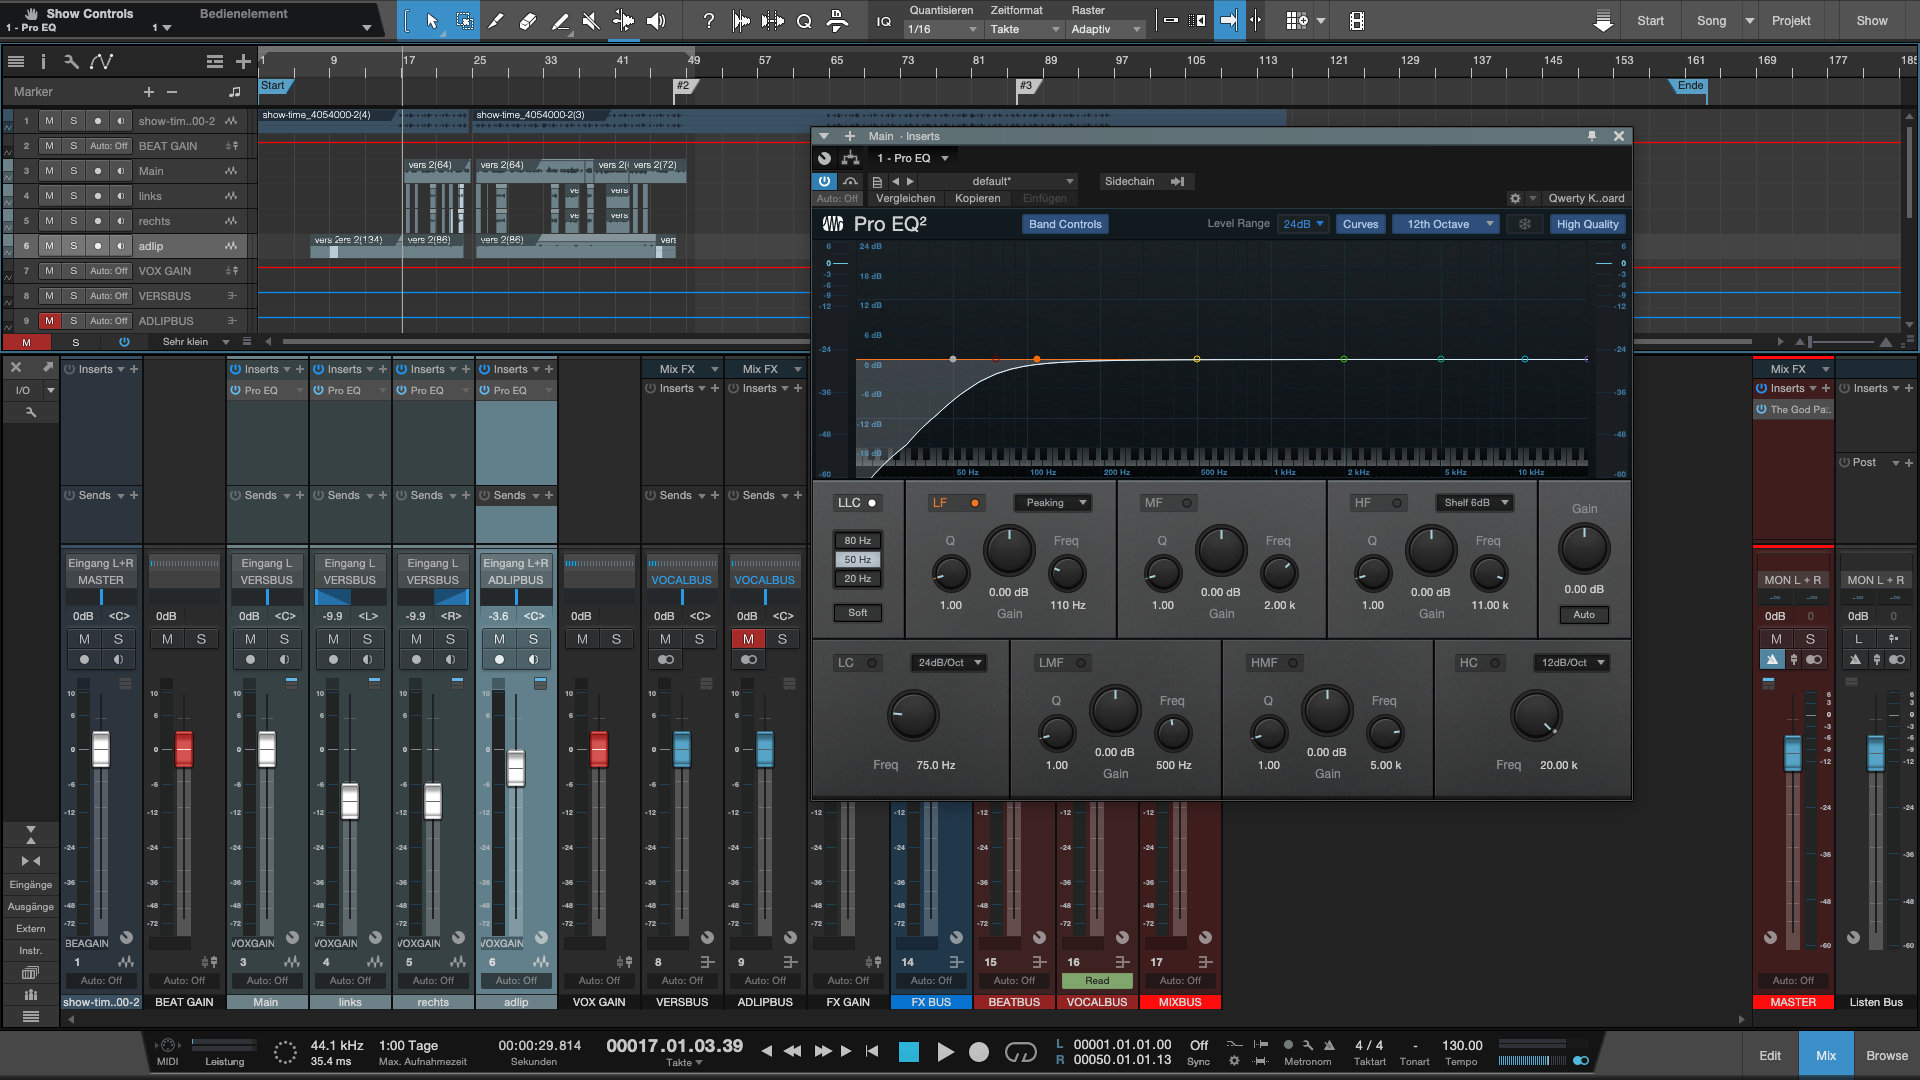Screen dimensions: 1920x1080
Task: Toggle the loop button in transport
Action: 1020,1052
